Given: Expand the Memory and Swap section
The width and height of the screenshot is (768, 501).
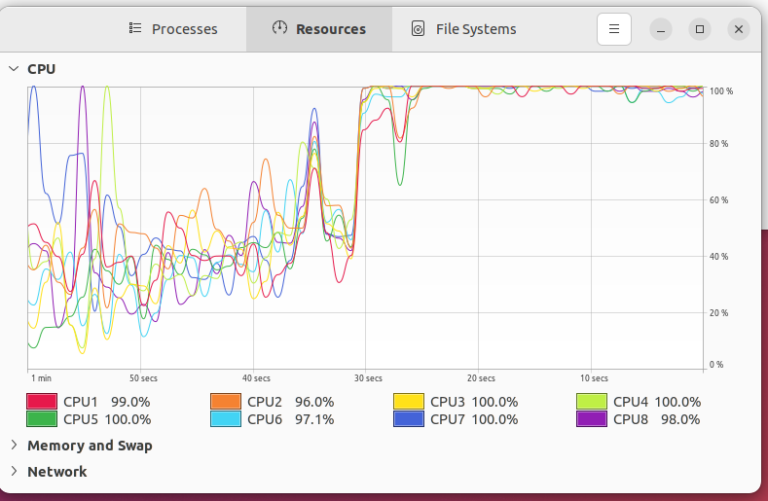Looking at the screenshot, I should pos(14,445).
